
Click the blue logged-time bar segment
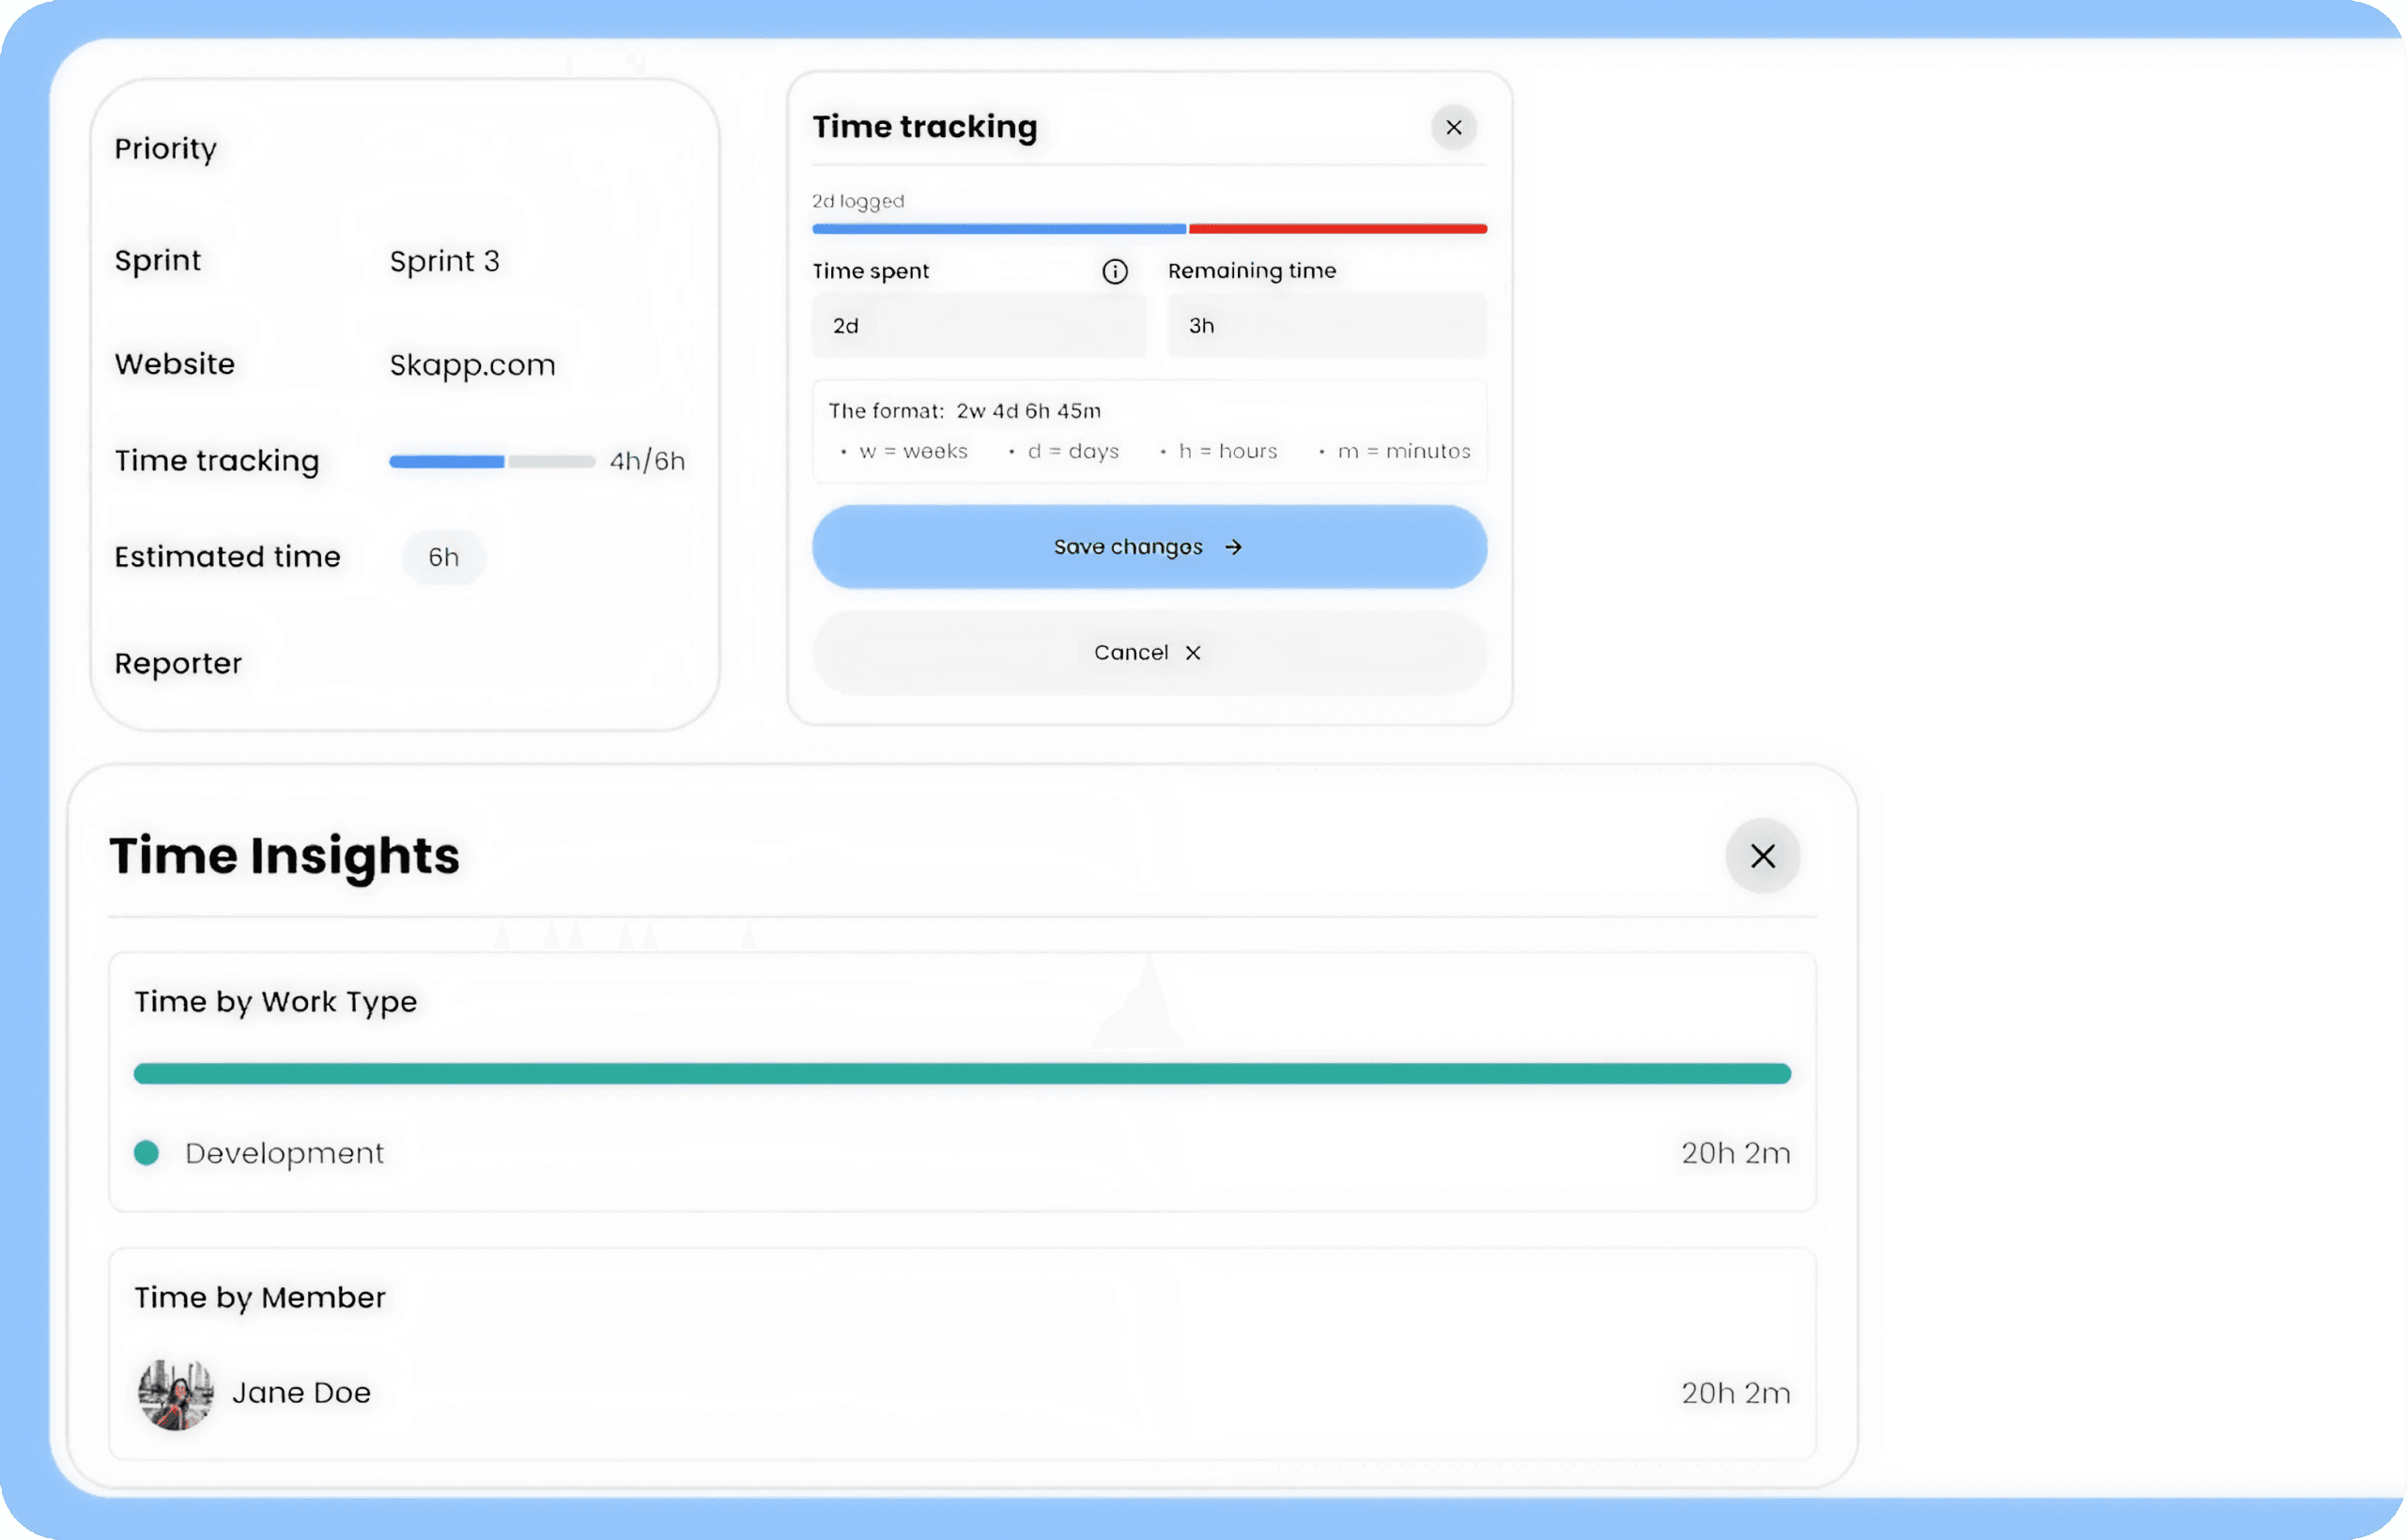[x=998, y=229]
